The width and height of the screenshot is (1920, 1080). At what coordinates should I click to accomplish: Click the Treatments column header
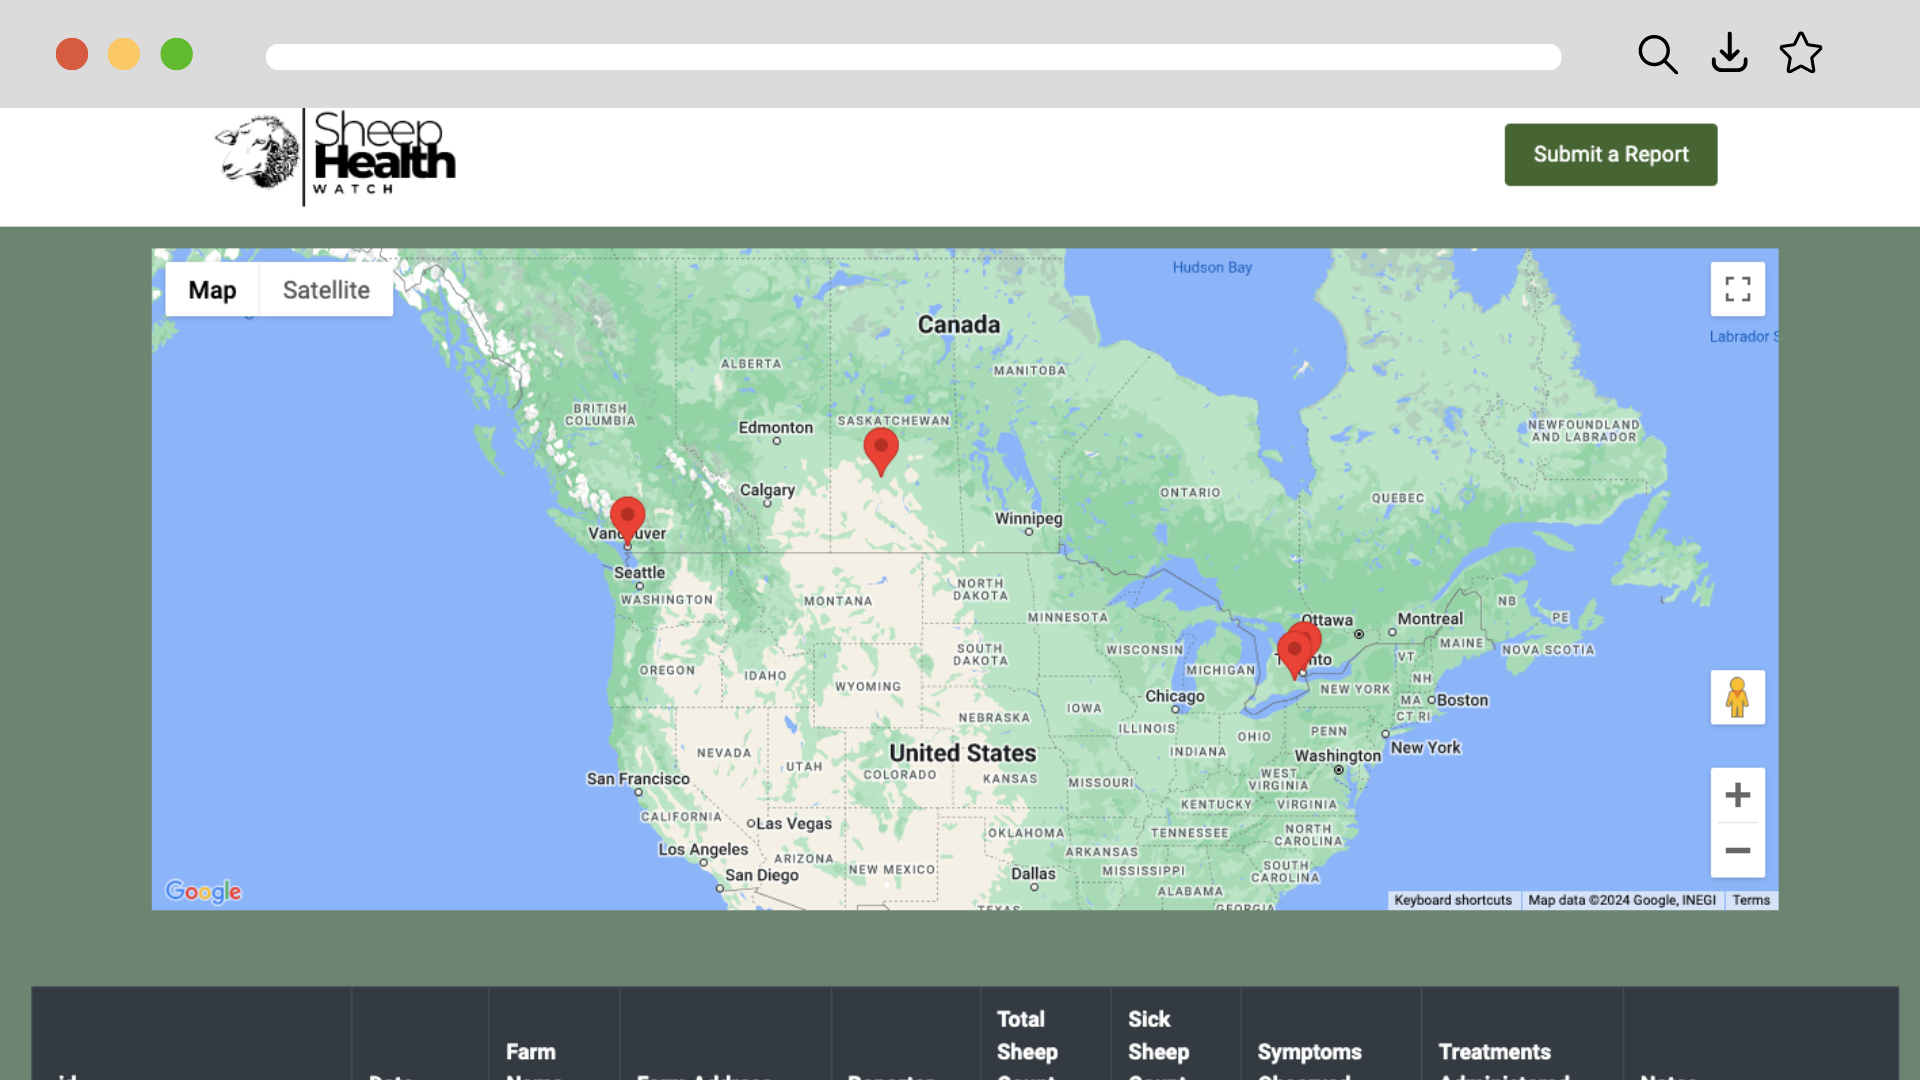1494,1052
